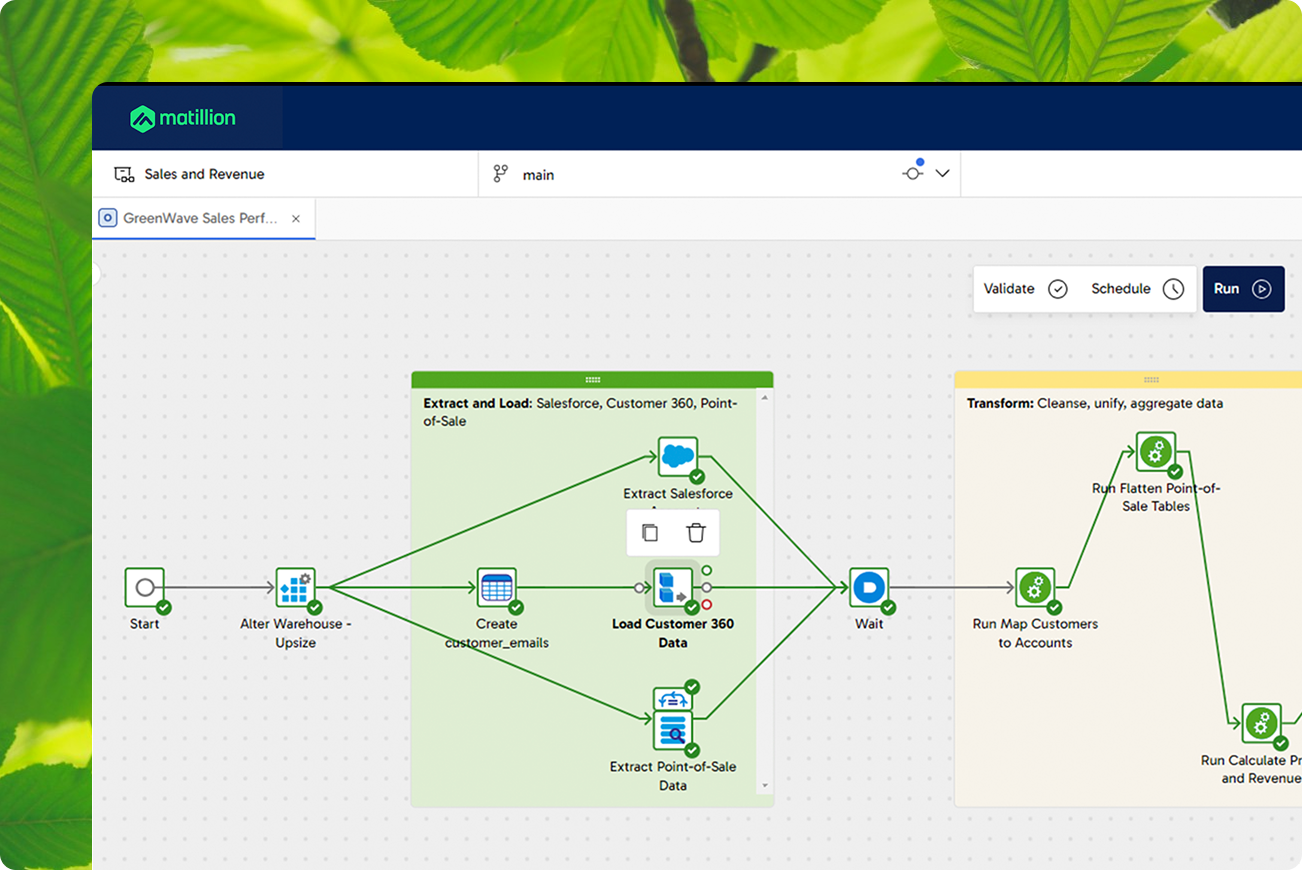Click the main branch name
The width and height of the screenshot is (1302, 870).
[538, 175]
